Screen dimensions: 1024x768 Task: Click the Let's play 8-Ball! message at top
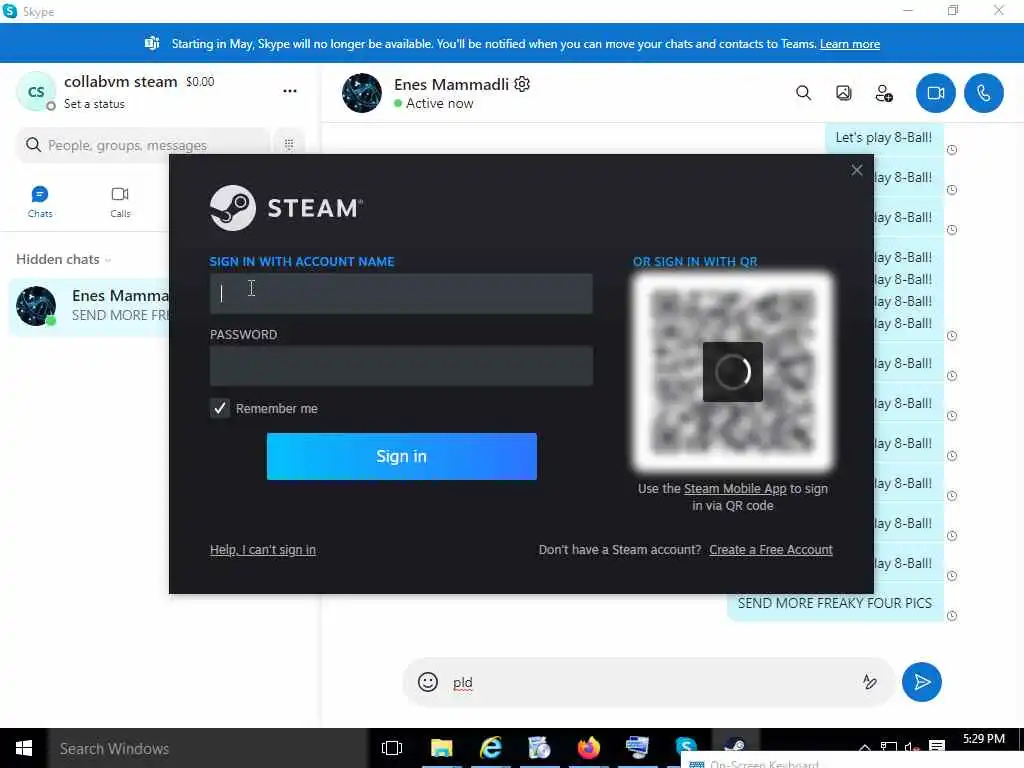pyautogui.click(x=884, y=138)
